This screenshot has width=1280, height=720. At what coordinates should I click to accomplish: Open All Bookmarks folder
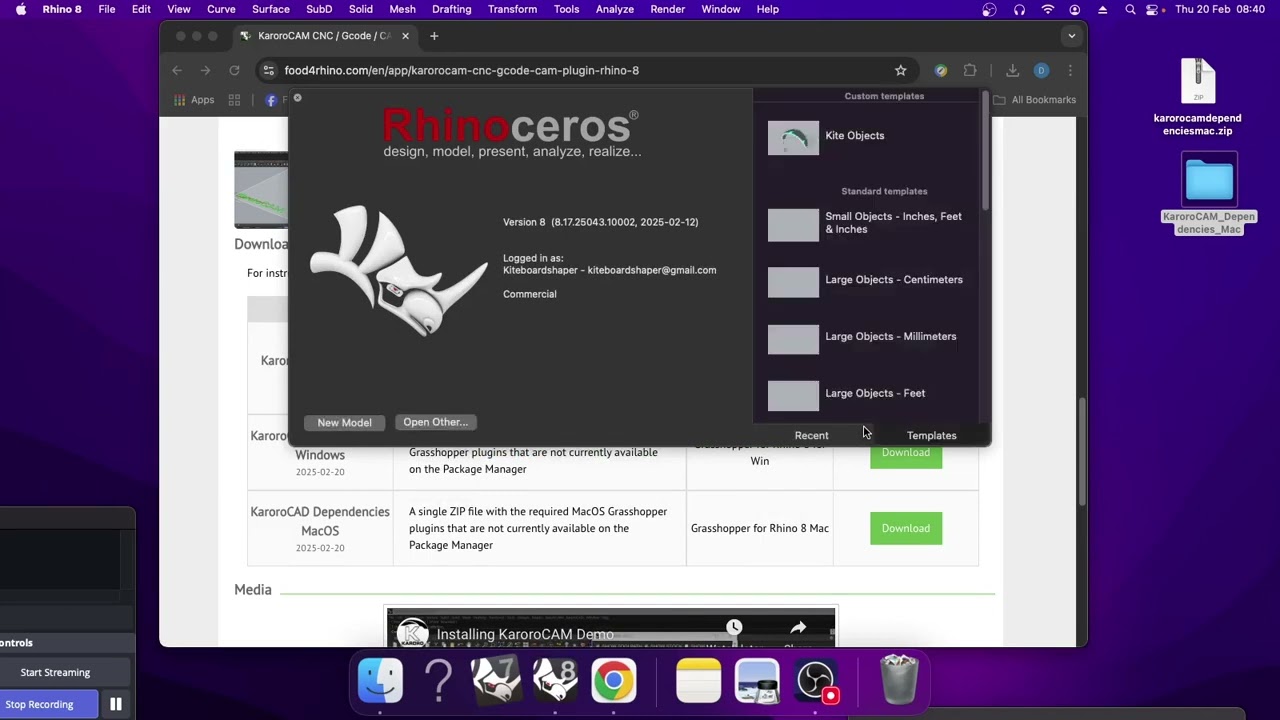[x=1034, y=100]
